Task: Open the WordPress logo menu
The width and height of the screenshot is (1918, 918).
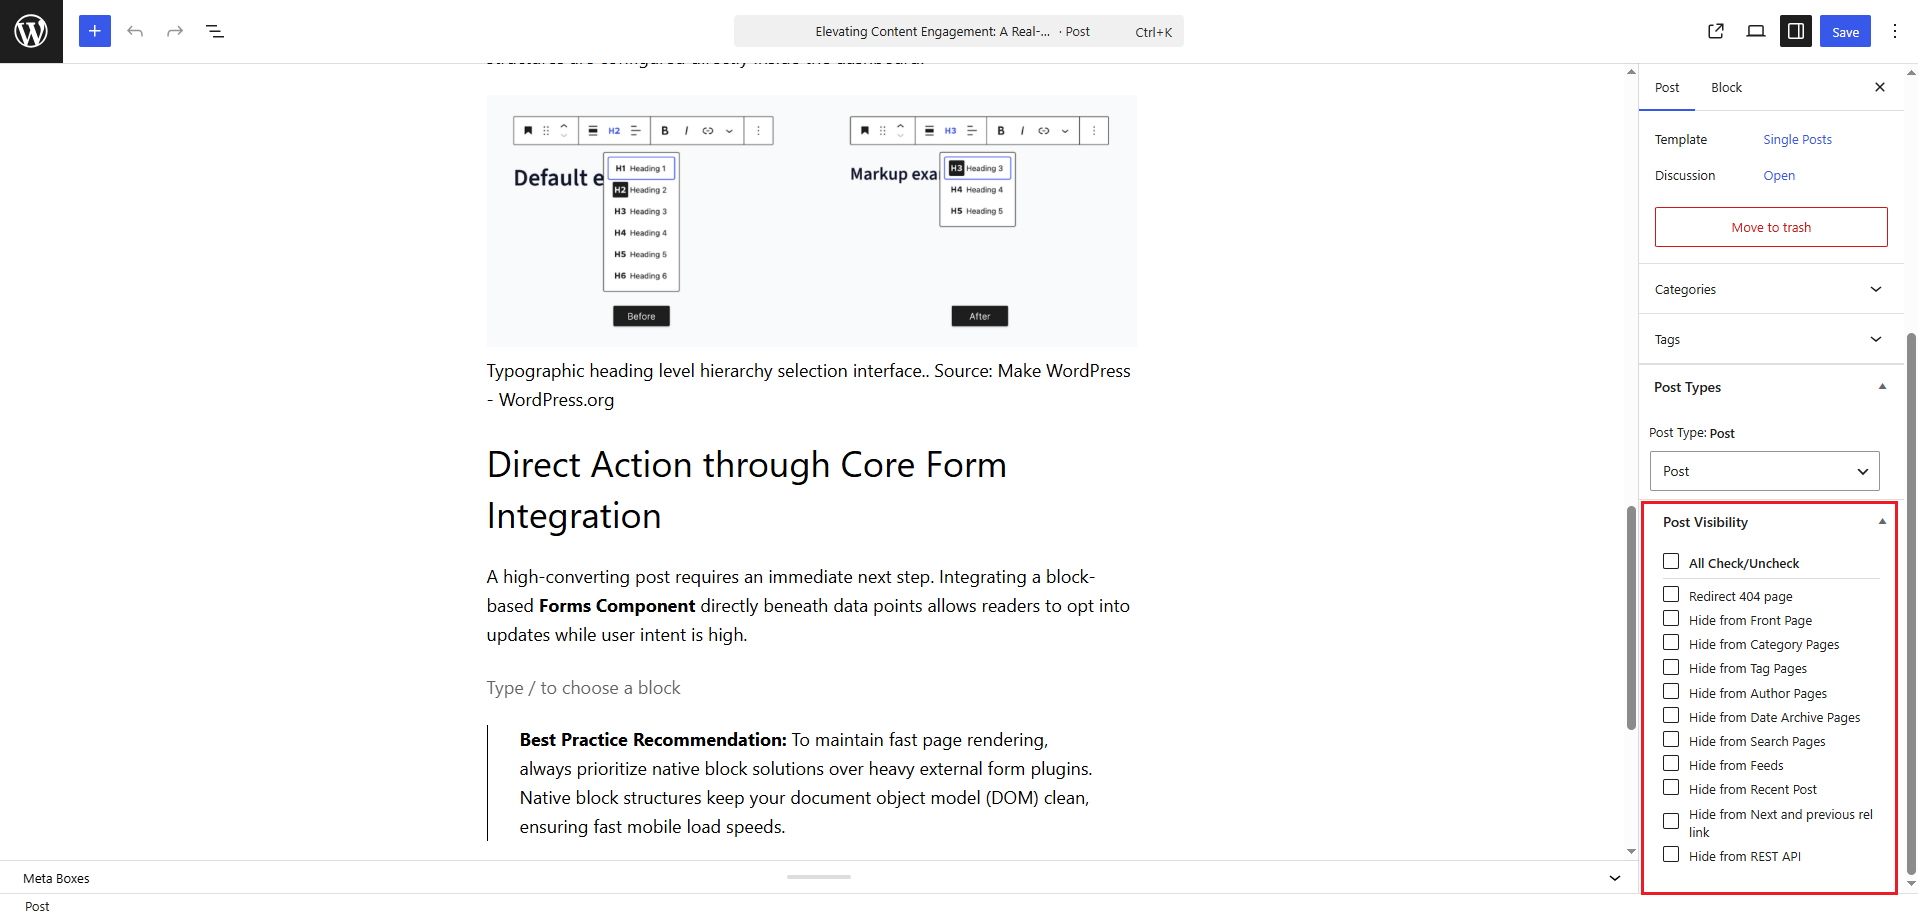Action: 31,31
